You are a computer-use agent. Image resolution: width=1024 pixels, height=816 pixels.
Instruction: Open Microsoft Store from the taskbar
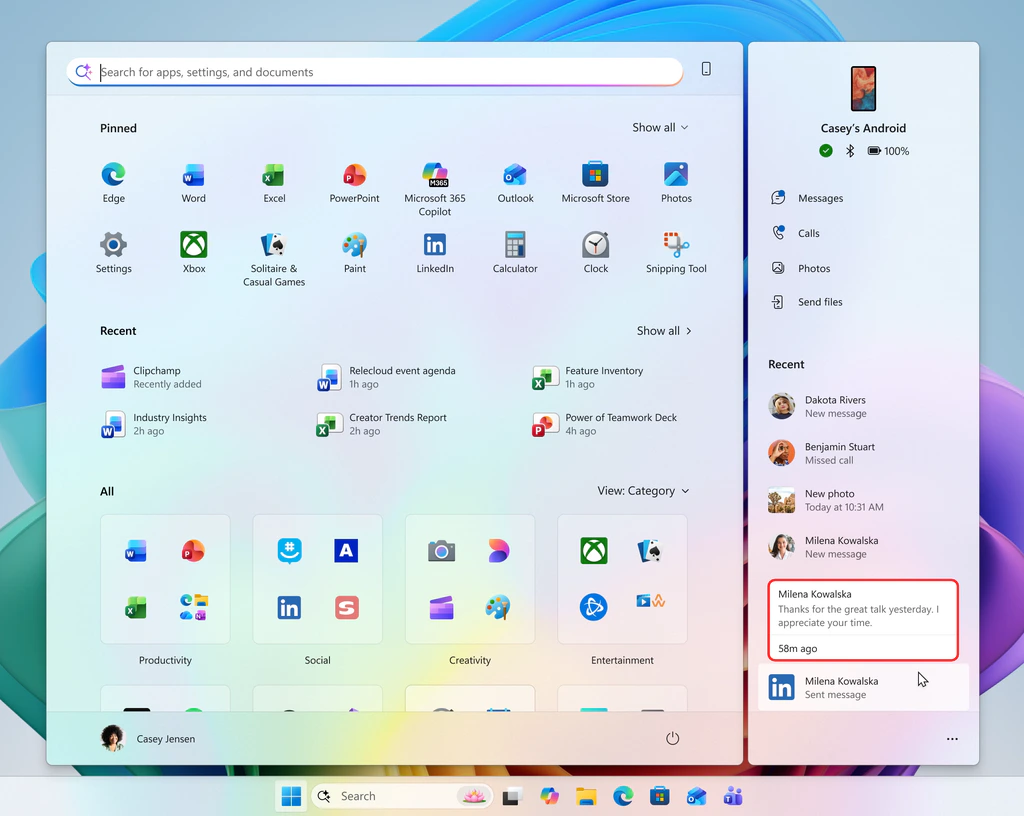tap(660, 796)
